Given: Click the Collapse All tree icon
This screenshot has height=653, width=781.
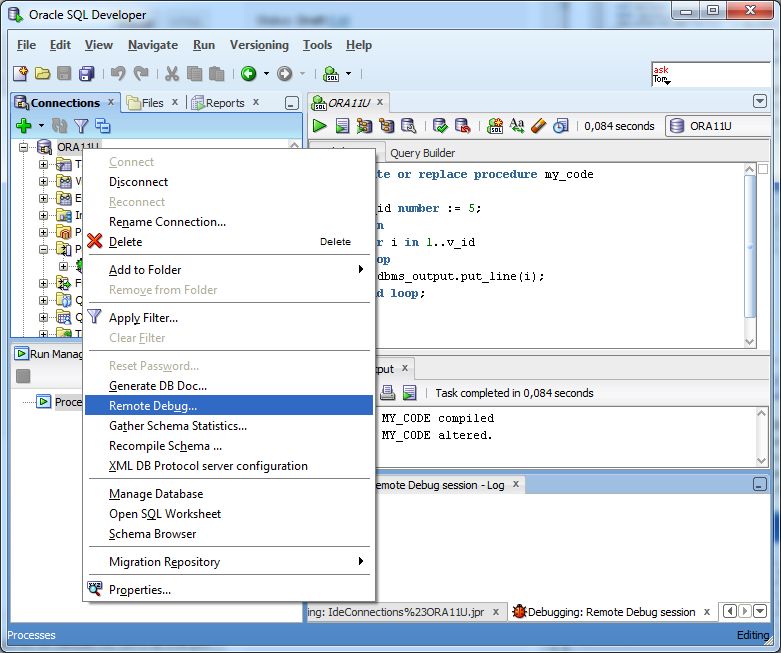Looking at the screenshot, I should (103, 126).
